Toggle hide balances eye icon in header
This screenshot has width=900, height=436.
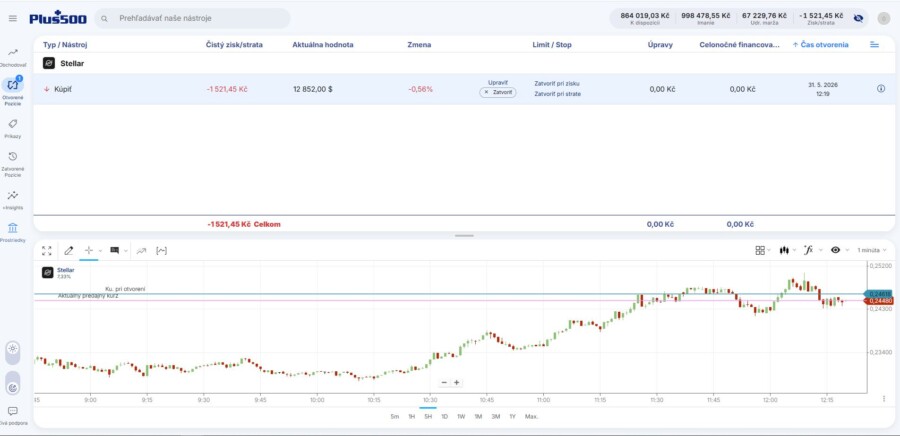pyautogui.click(x=858, y=18)
